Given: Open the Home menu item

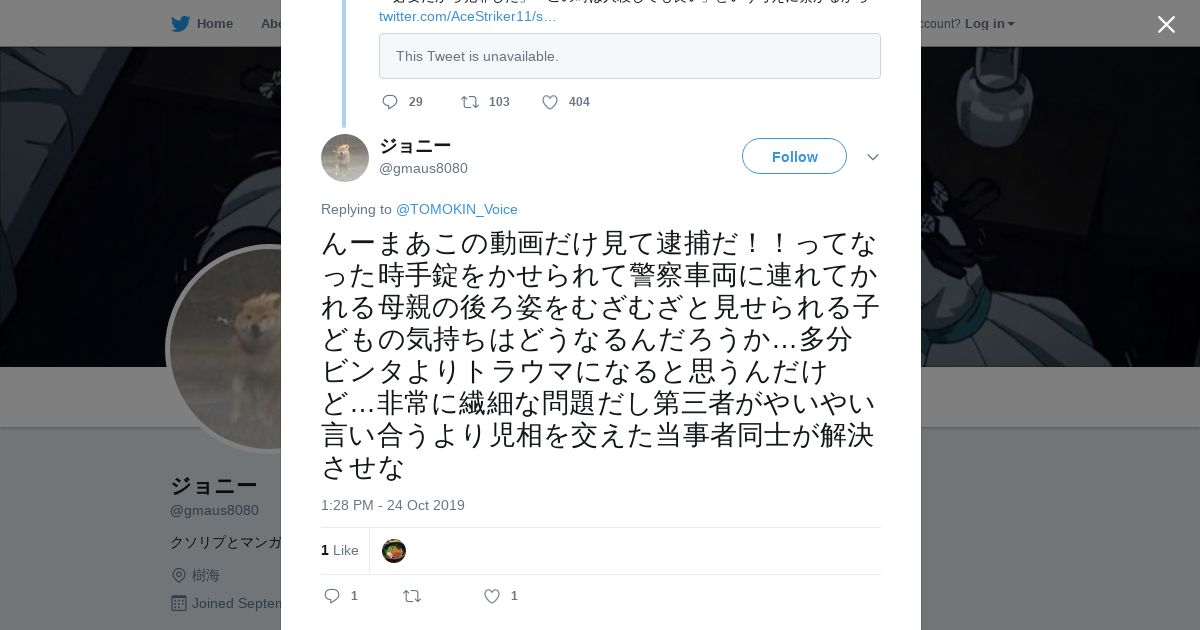Looking at the screenshot, I should (214, 24).
